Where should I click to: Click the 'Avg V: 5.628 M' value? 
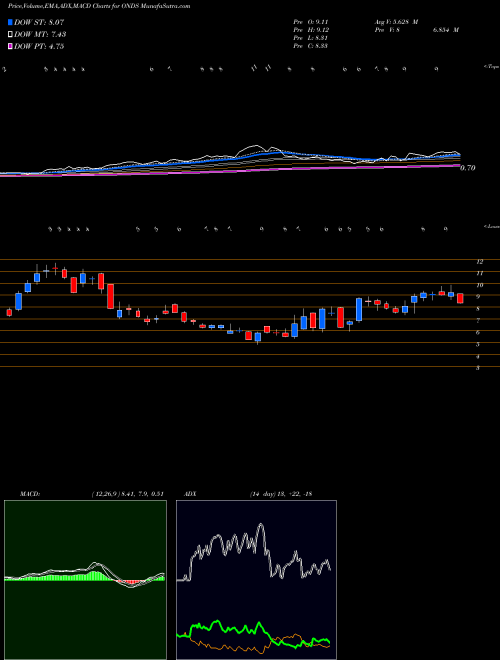click(x=396, y=22)
